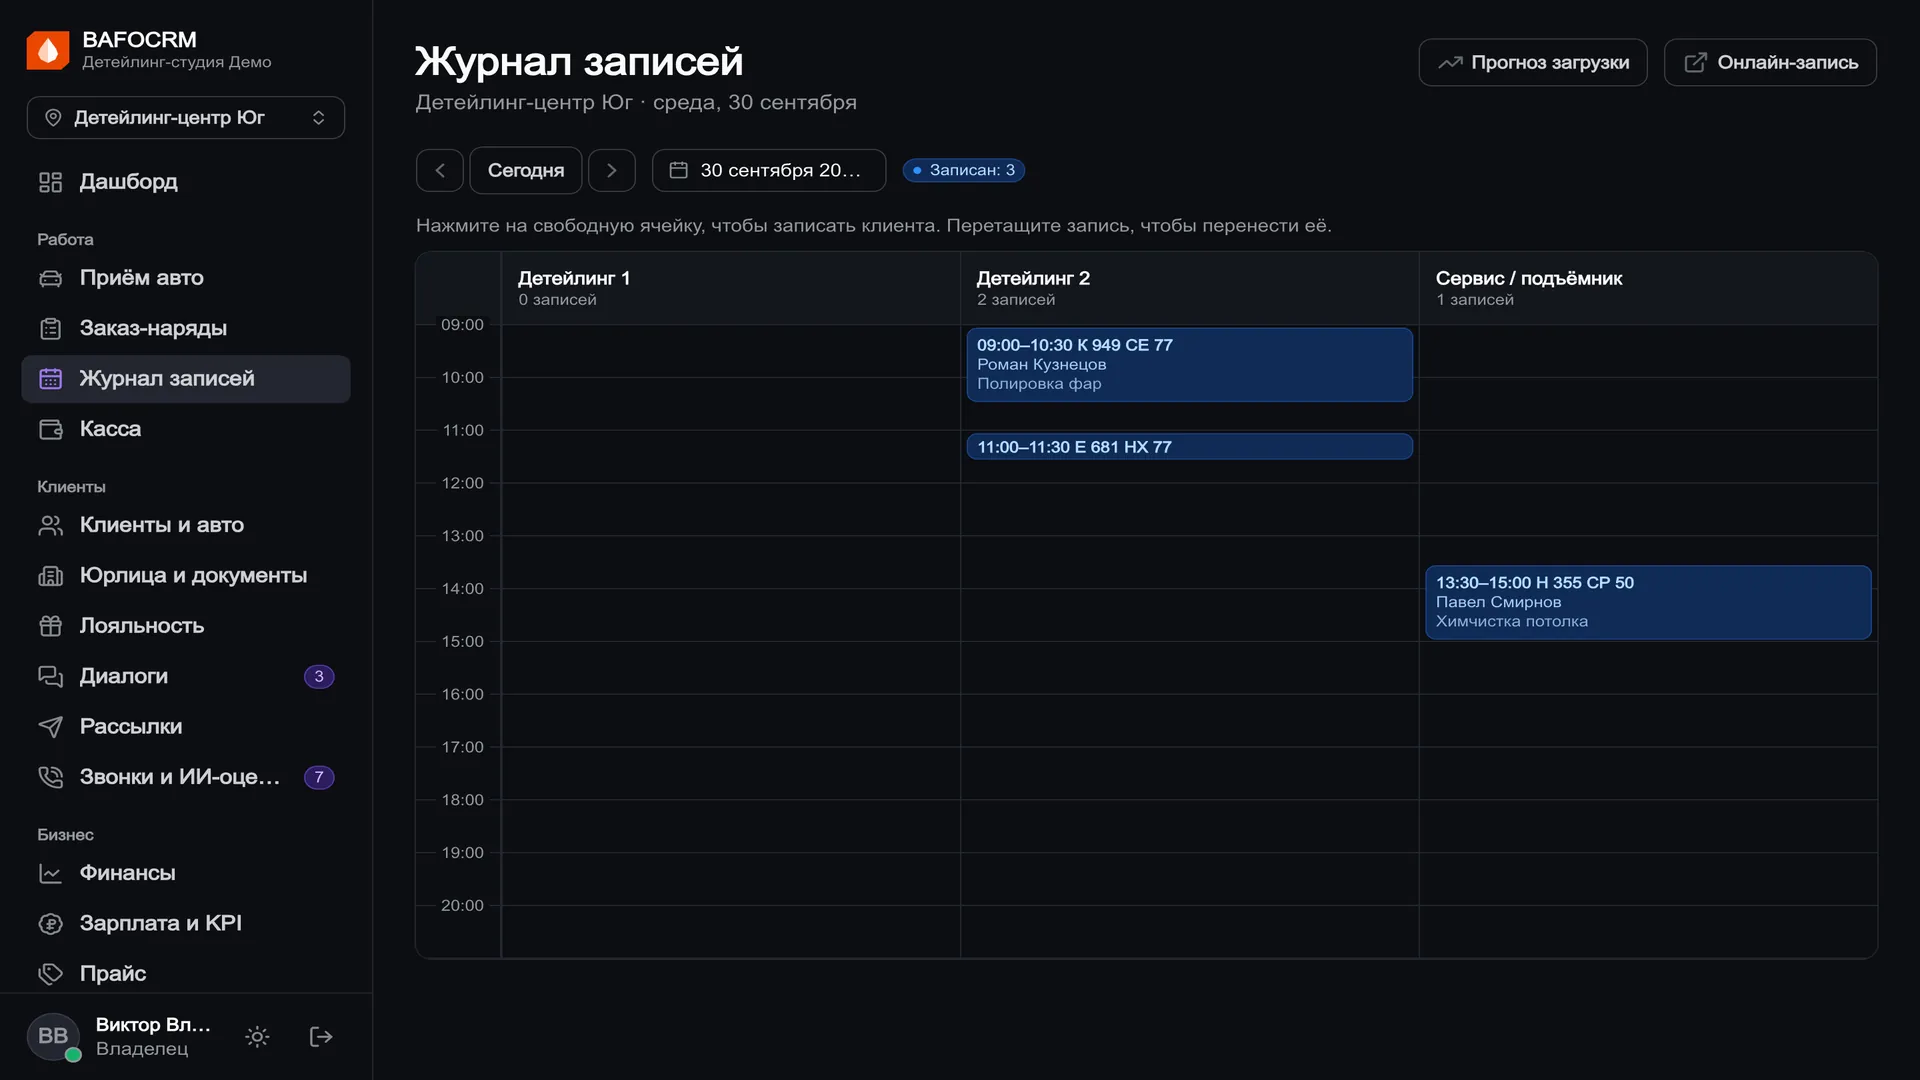The image size is (1920, 1080).
Task: Go to previous day with left chevron
Action: click(x=440, y=170)
